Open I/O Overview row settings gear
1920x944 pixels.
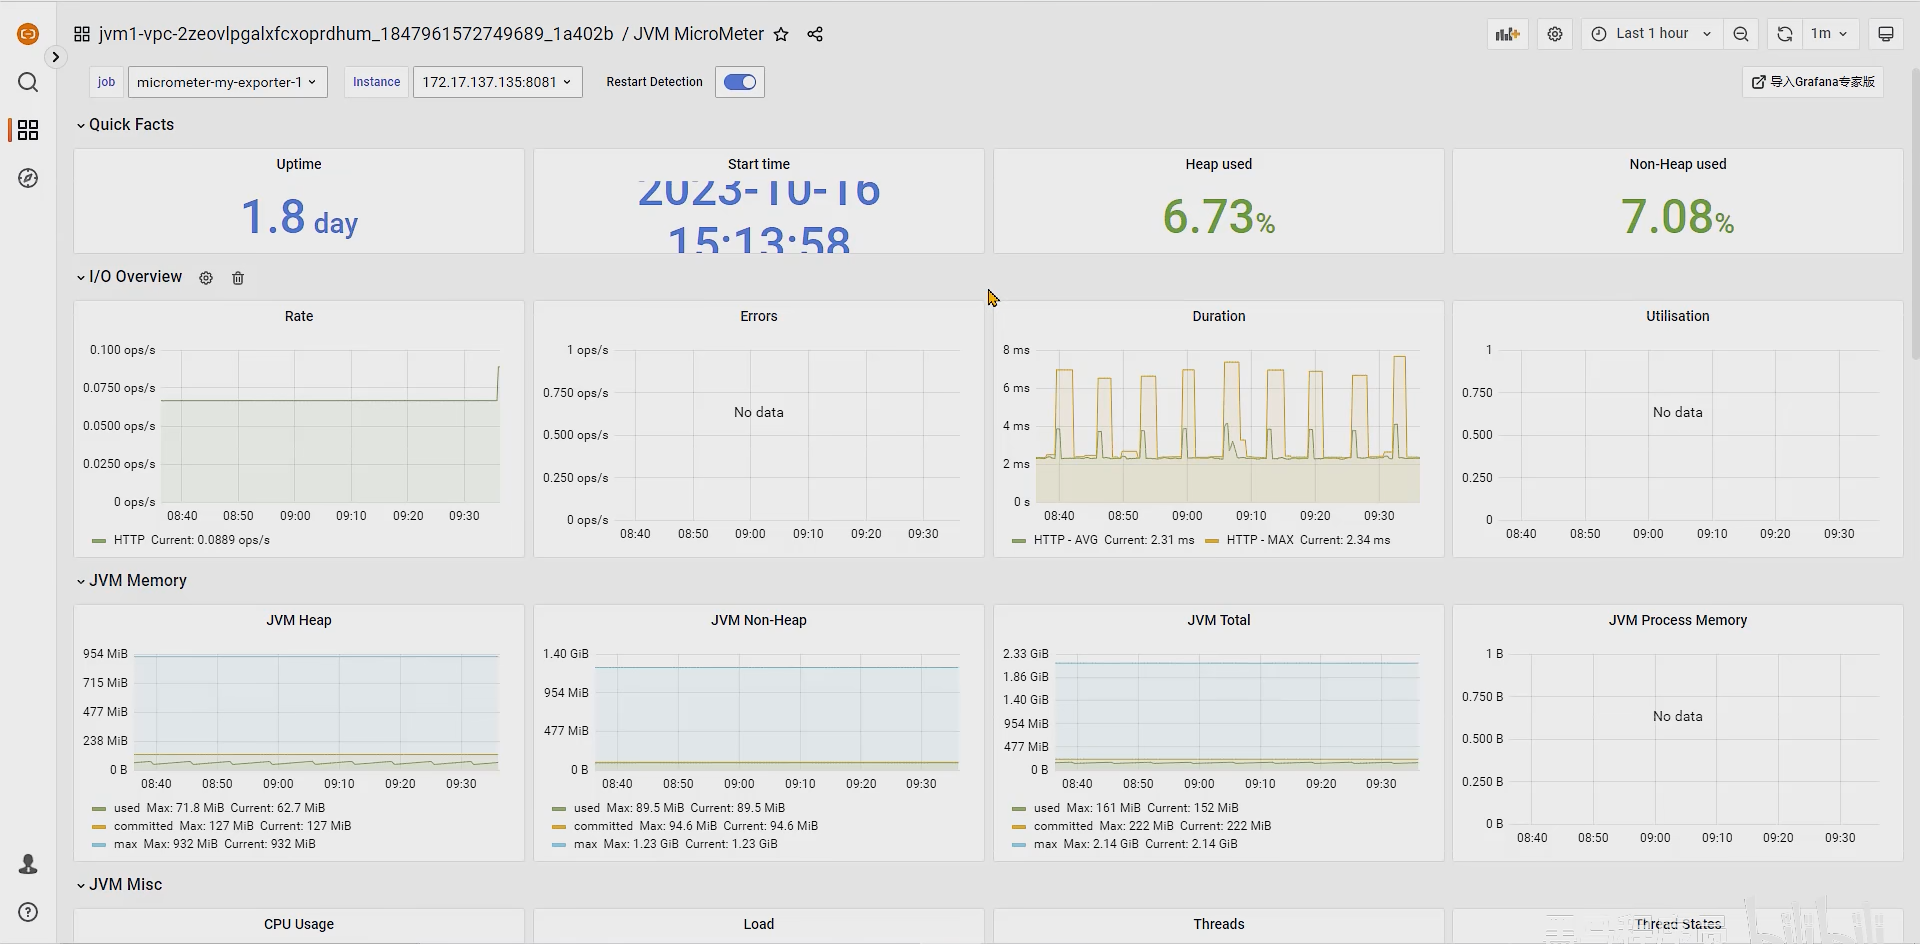(206, 278)
